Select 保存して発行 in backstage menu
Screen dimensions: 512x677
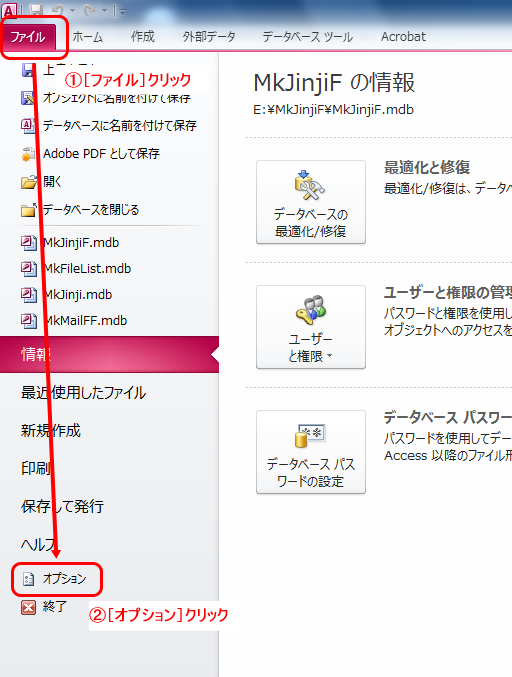click(63, 506)
